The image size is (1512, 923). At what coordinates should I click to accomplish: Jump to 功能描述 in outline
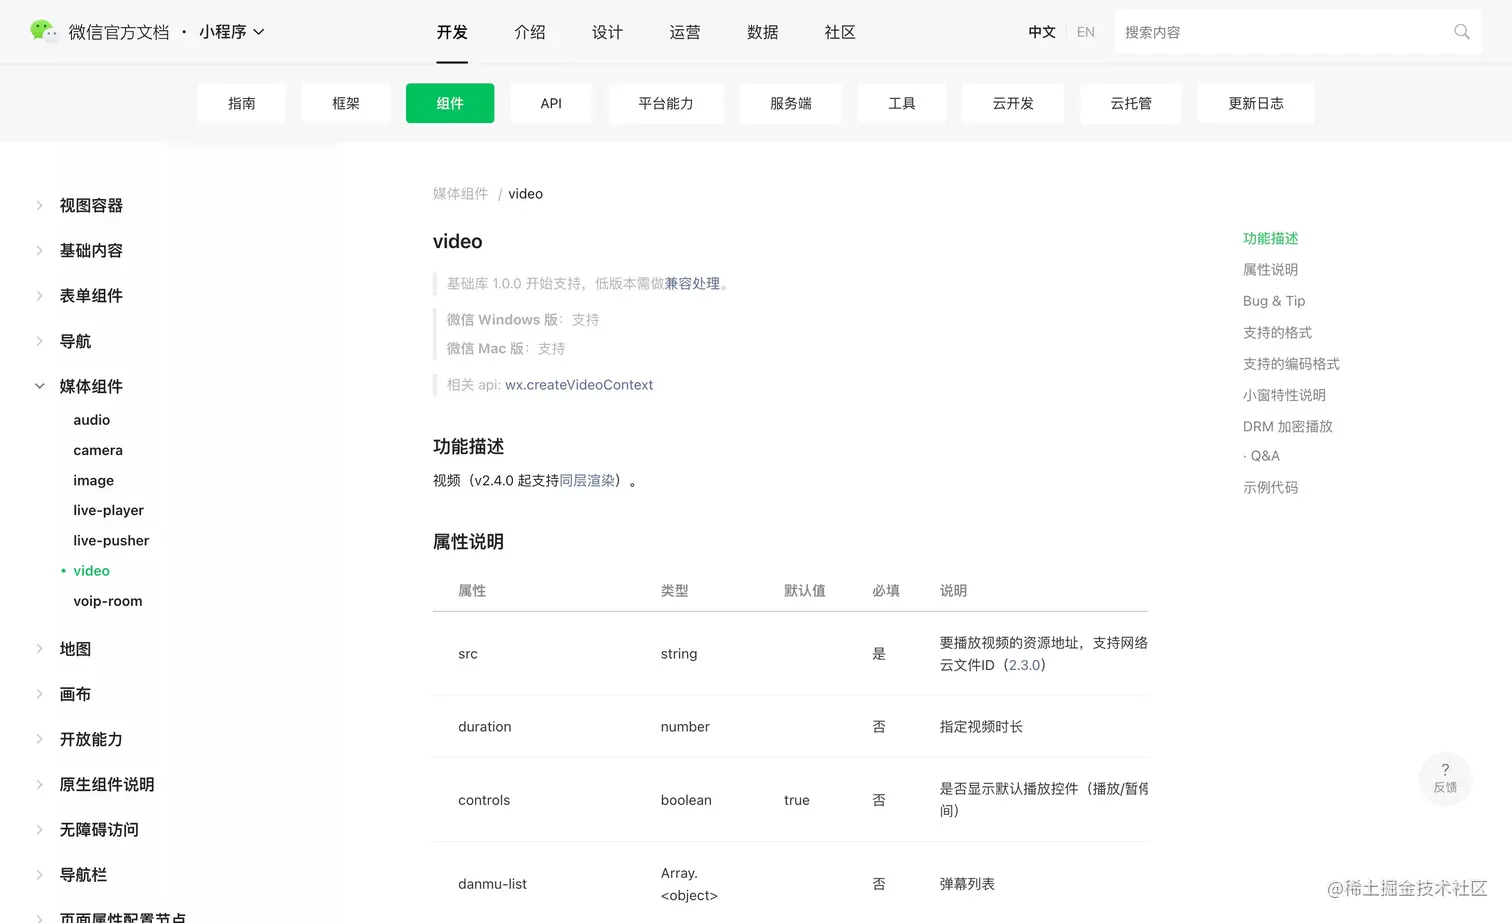pos(1270,238)
